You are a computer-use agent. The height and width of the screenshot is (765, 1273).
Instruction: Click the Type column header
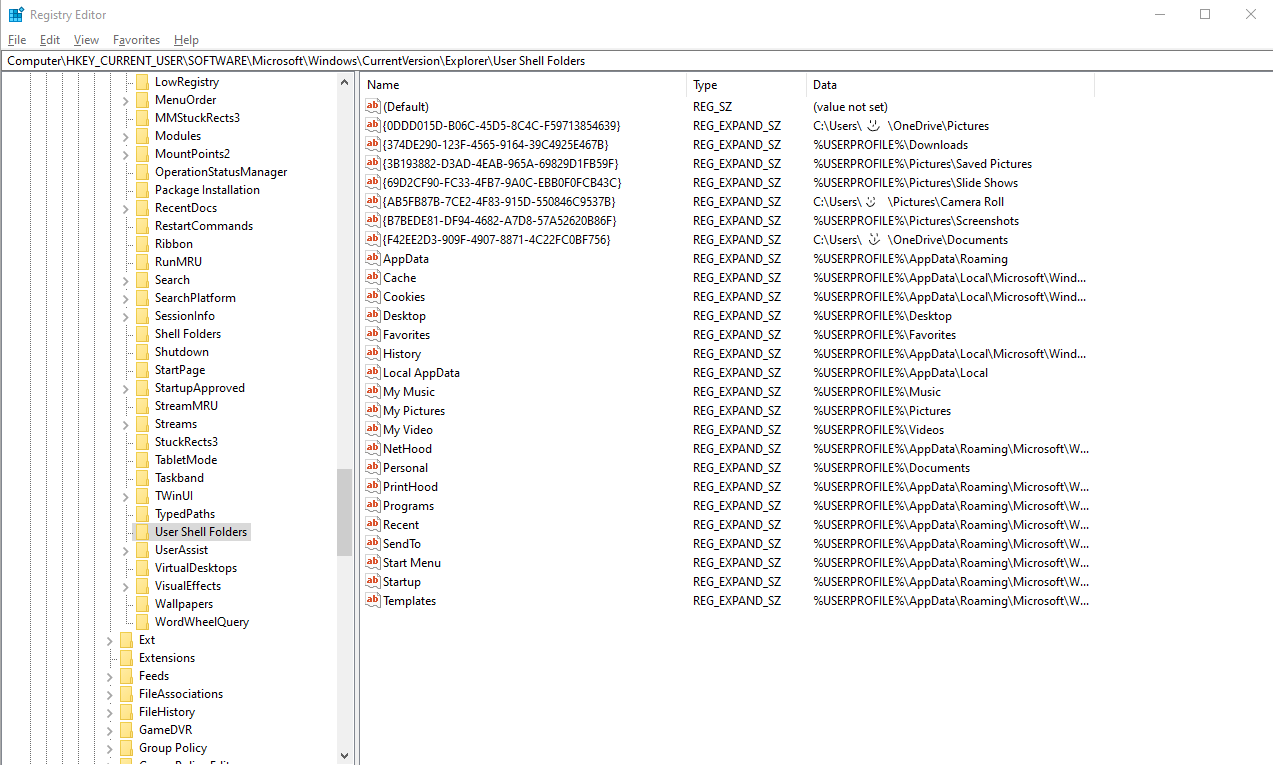(x=747, y=85)
